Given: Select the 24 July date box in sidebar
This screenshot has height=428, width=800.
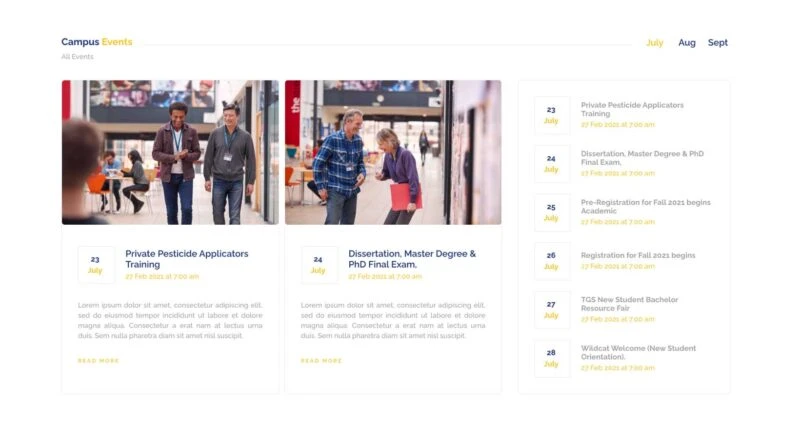Looking at the screenshot, I should [x=551, y=164].
